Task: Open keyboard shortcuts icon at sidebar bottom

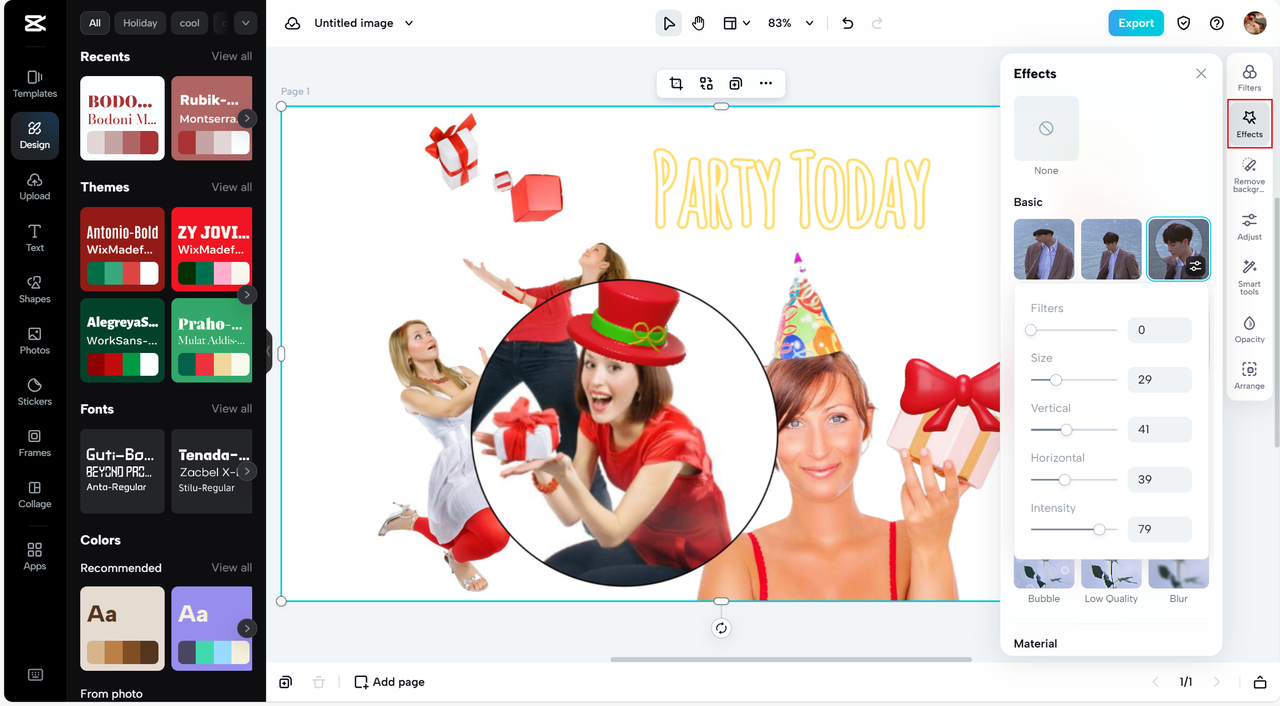Action: pyautogui.click(x=35, y=675)
